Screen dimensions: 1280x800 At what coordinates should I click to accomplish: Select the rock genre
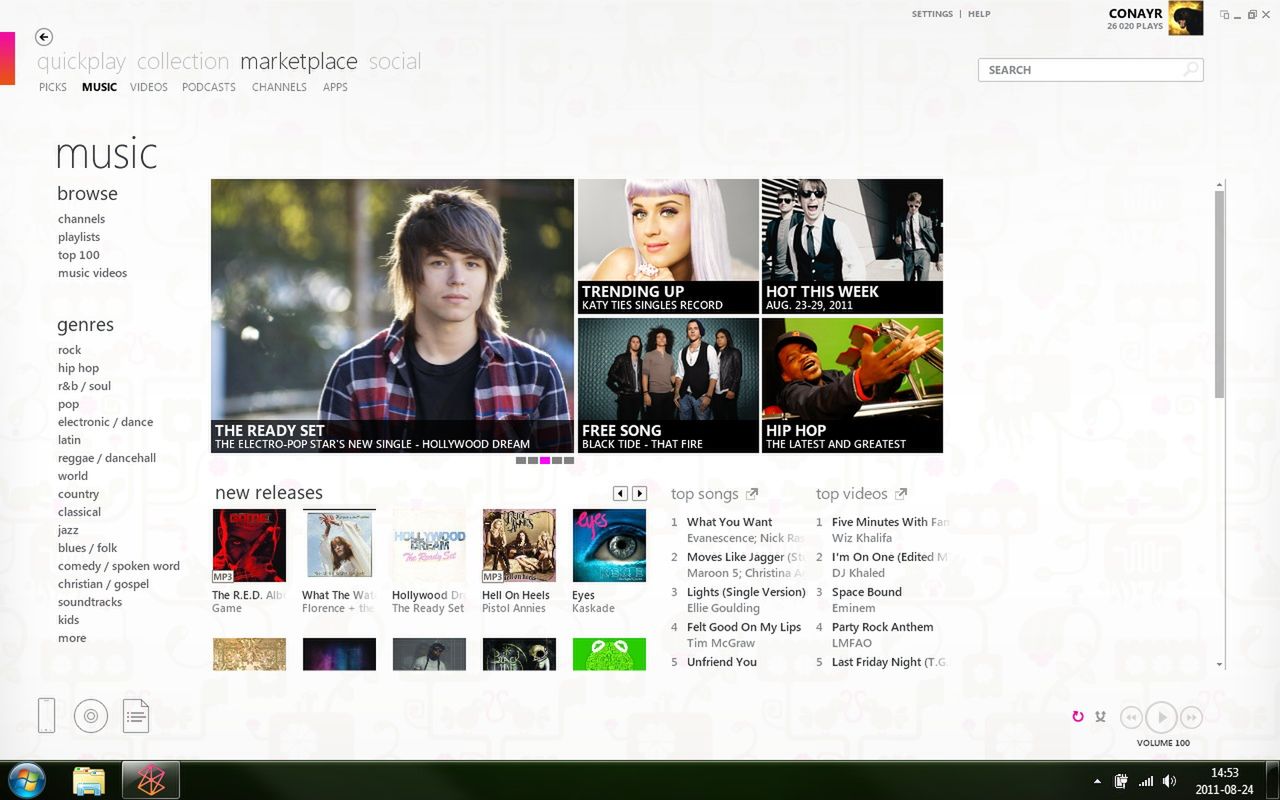click(69, 350)
